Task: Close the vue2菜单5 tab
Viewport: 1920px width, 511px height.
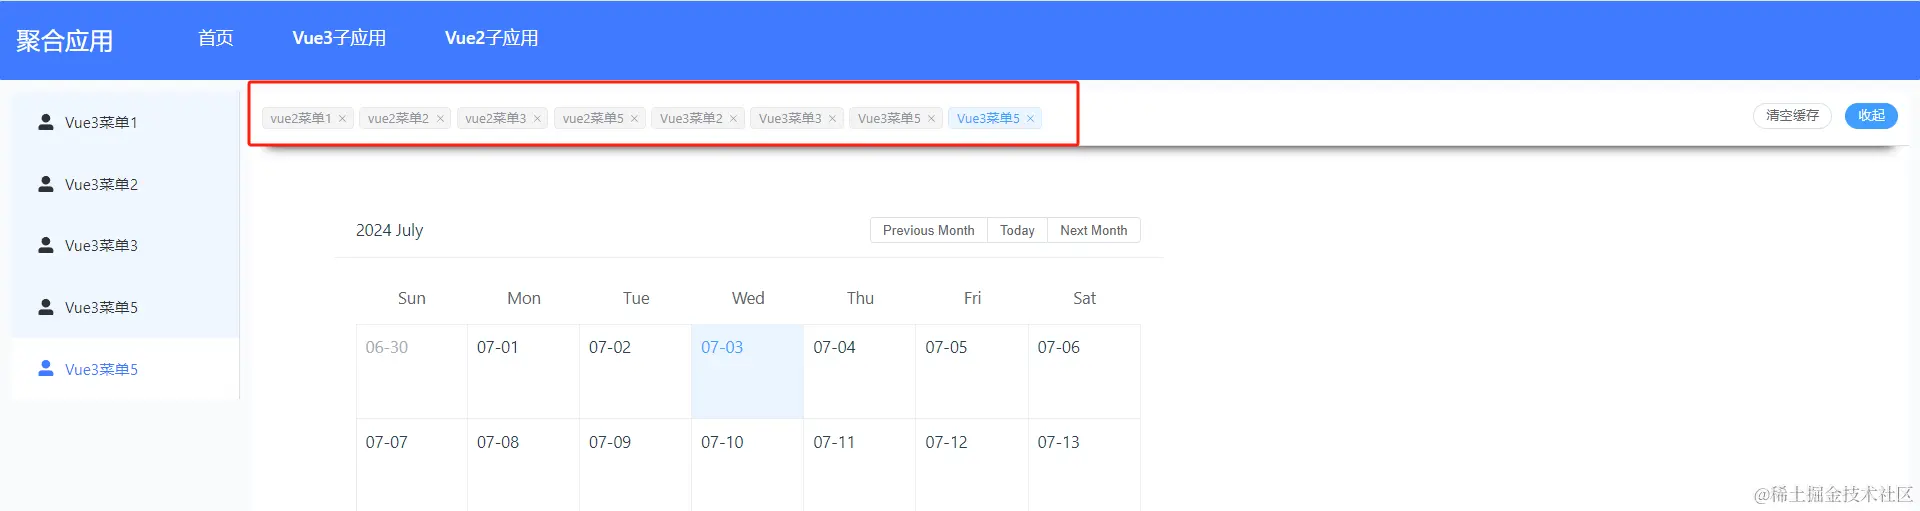Action: point(634,119)
